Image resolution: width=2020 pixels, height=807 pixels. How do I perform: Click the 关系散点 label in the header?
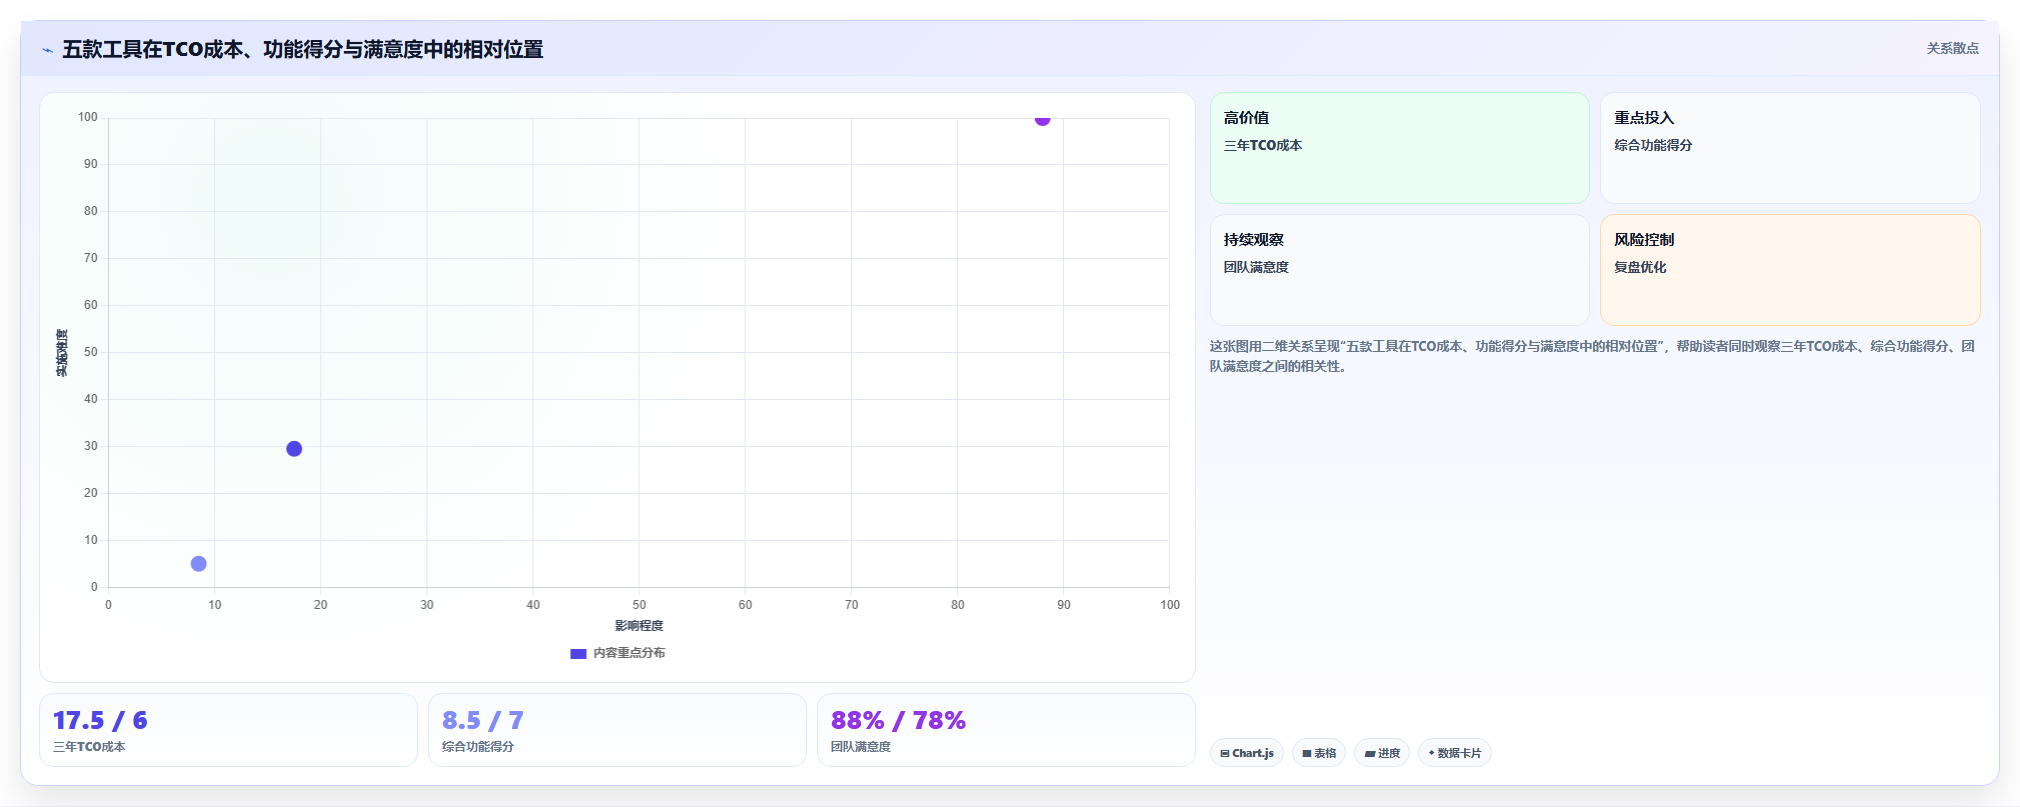coord(1953,48)
